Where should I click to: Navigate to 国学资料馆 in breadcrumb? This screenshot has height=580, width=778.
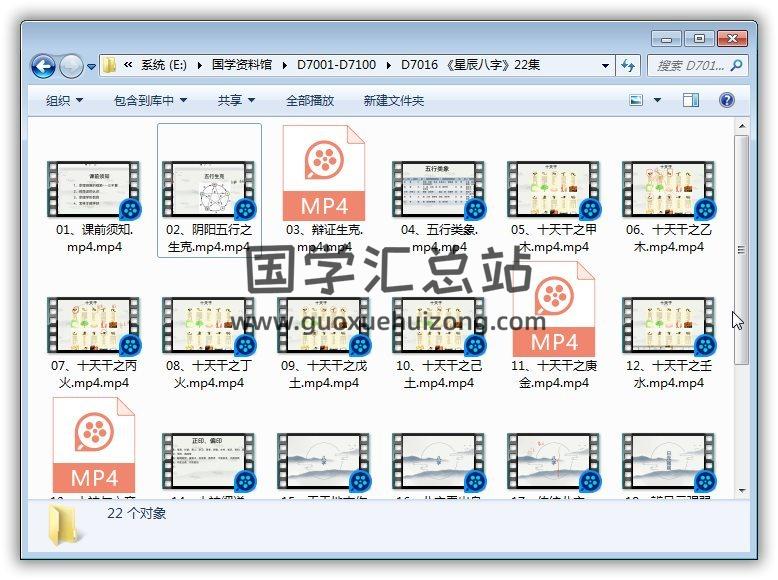pyautogui.click(x=240, y=65)
